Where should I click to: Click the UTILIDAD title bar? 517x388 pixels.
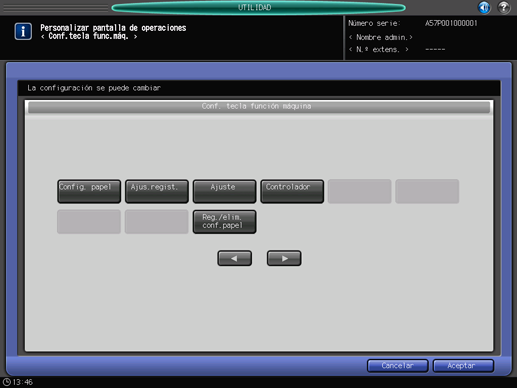tap(258, 7)
